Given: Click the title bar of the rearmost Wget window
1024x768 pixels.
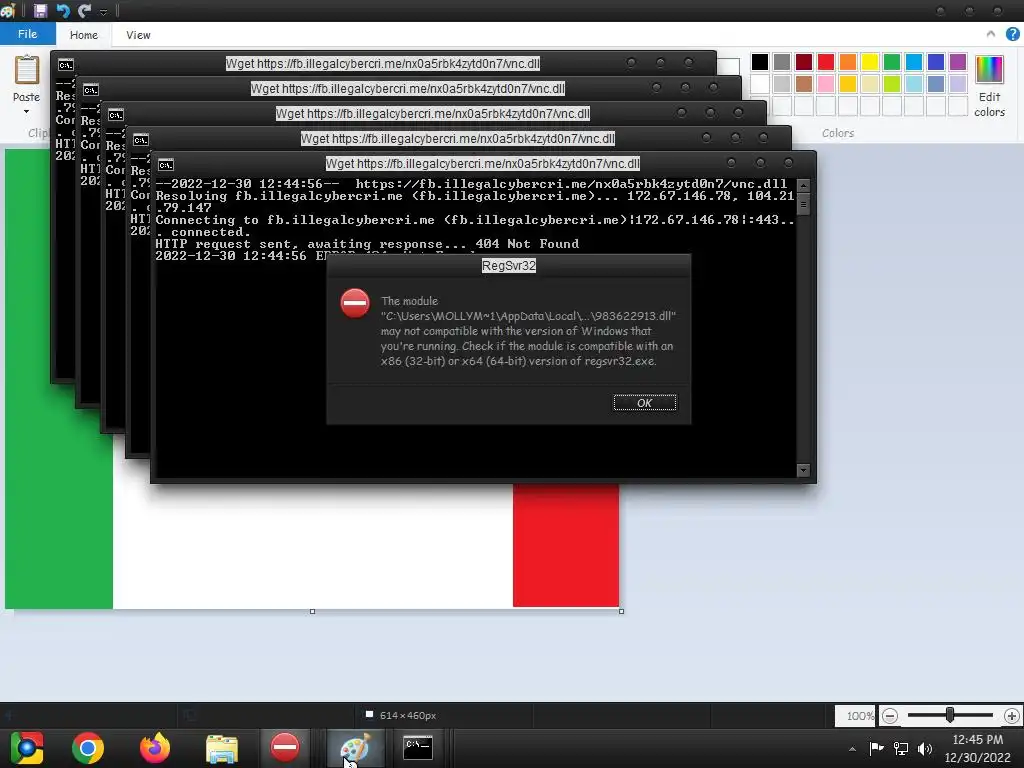Looking at the screenshot, I should (x=383, y=63).
